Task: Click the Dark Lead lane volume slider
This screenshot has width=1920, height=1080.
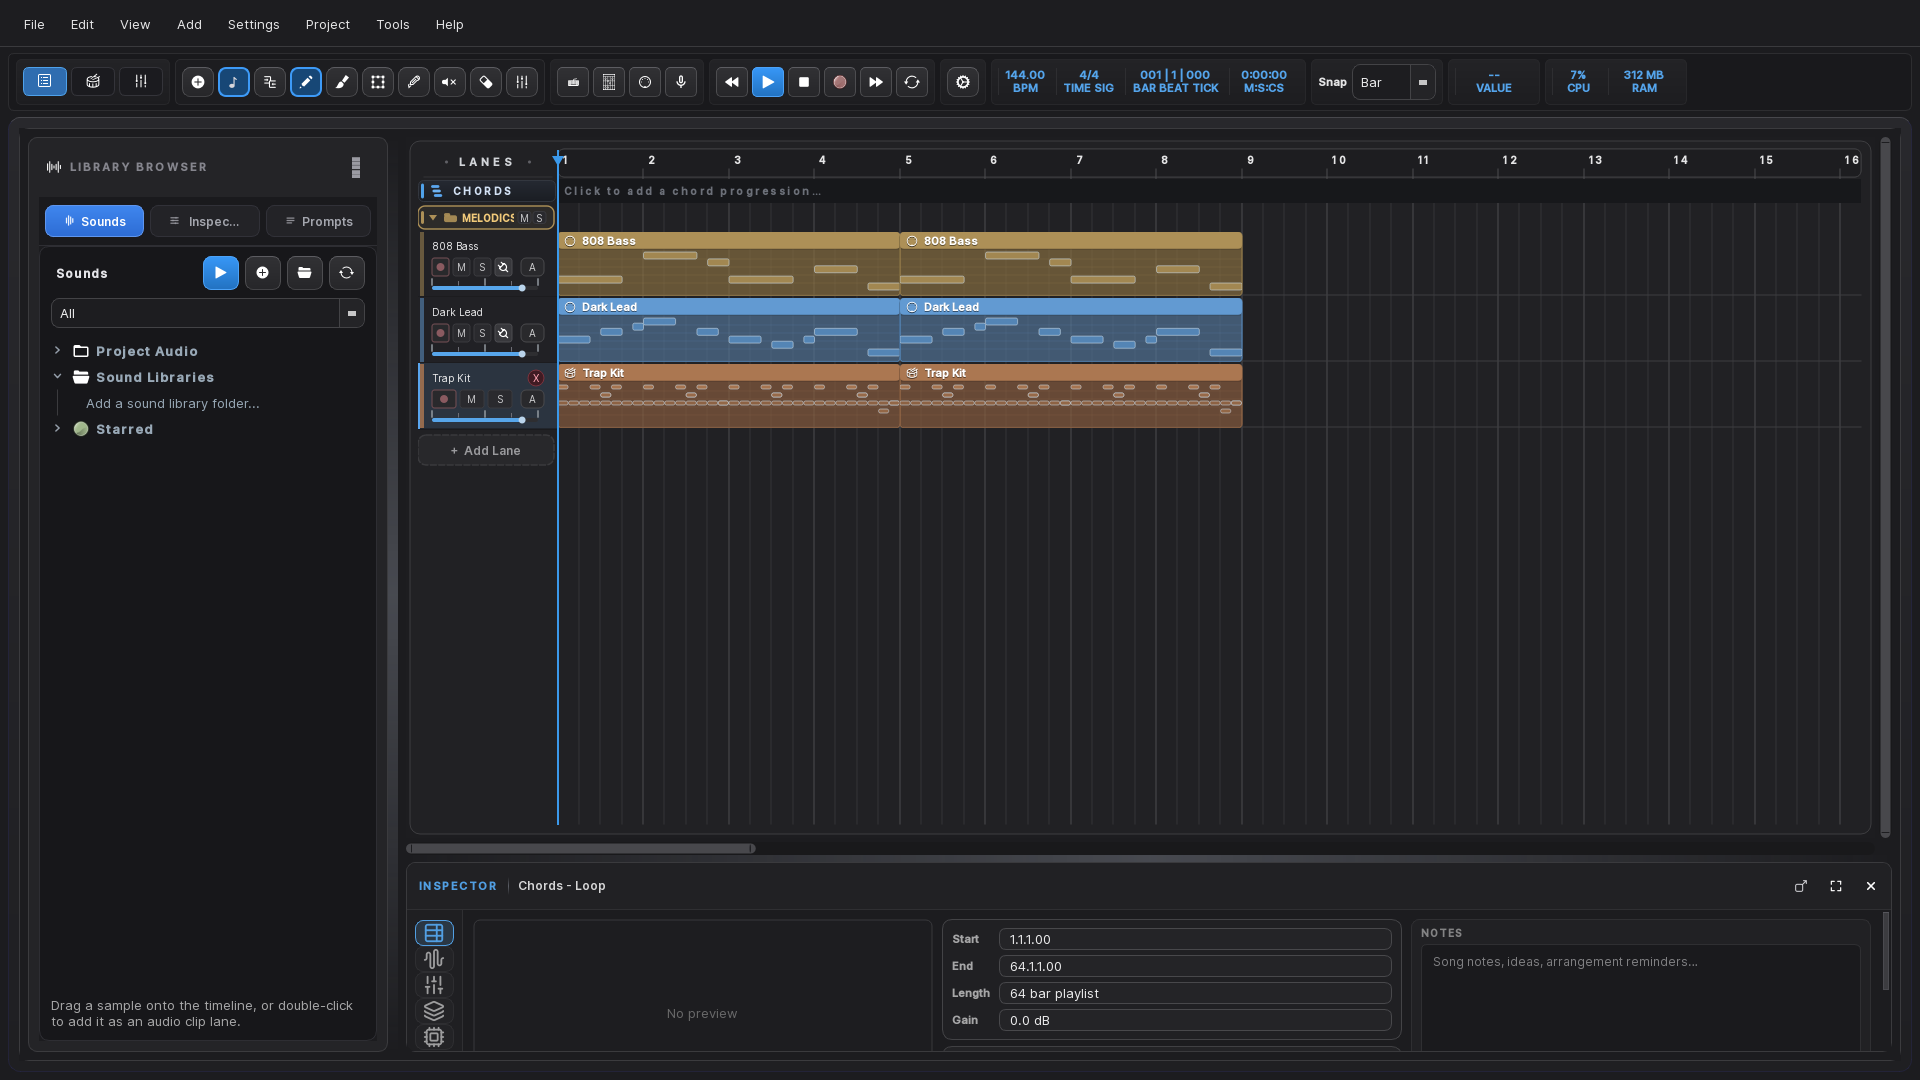Action: coord(485,354)
